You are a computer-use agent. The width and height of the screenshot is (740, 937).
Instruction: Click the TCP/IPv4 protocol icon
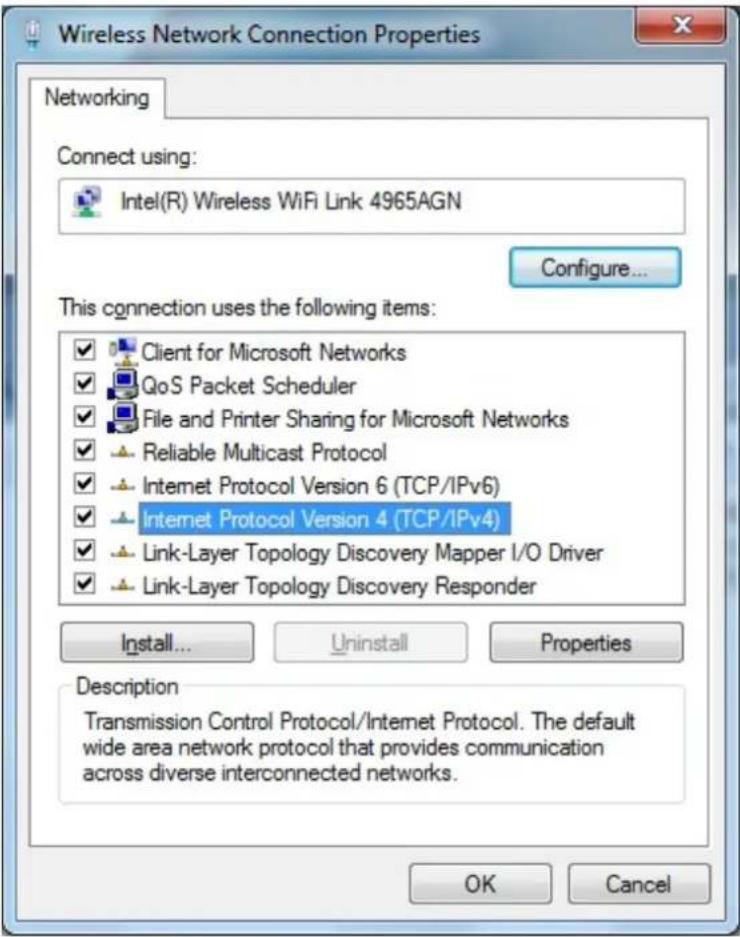(123, 519)
